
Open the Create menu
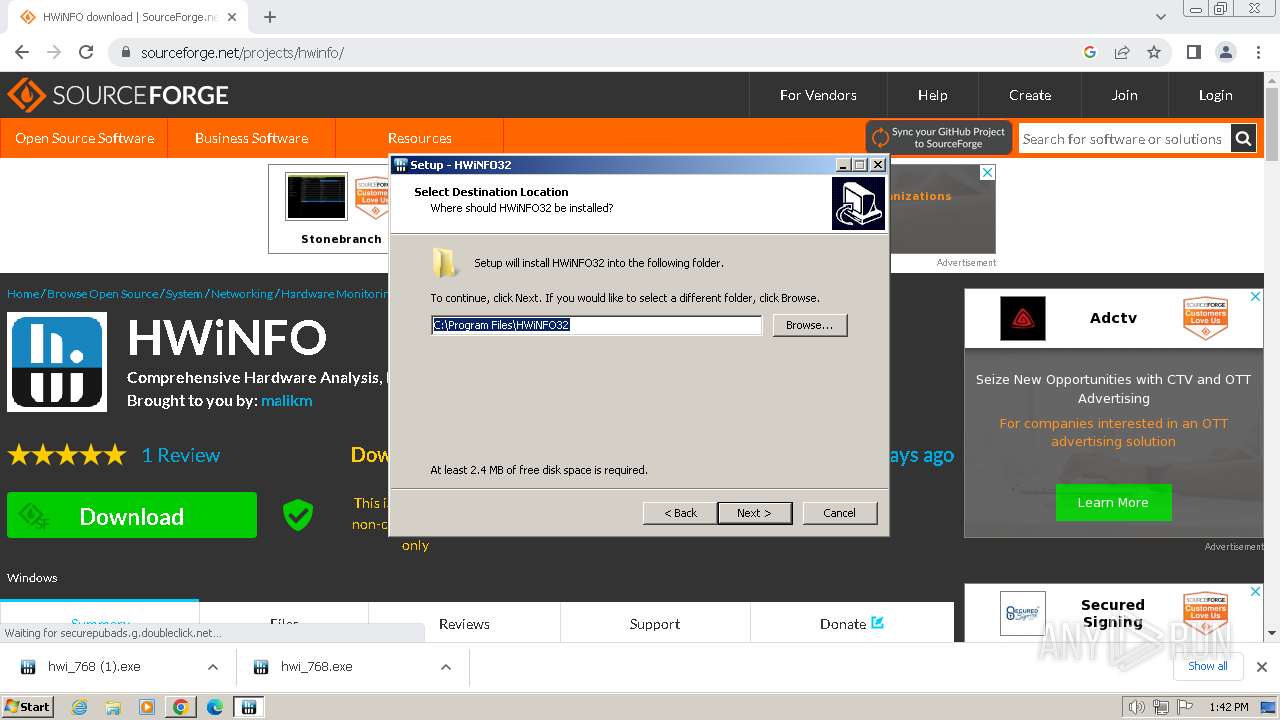(x=1030, y=95)
